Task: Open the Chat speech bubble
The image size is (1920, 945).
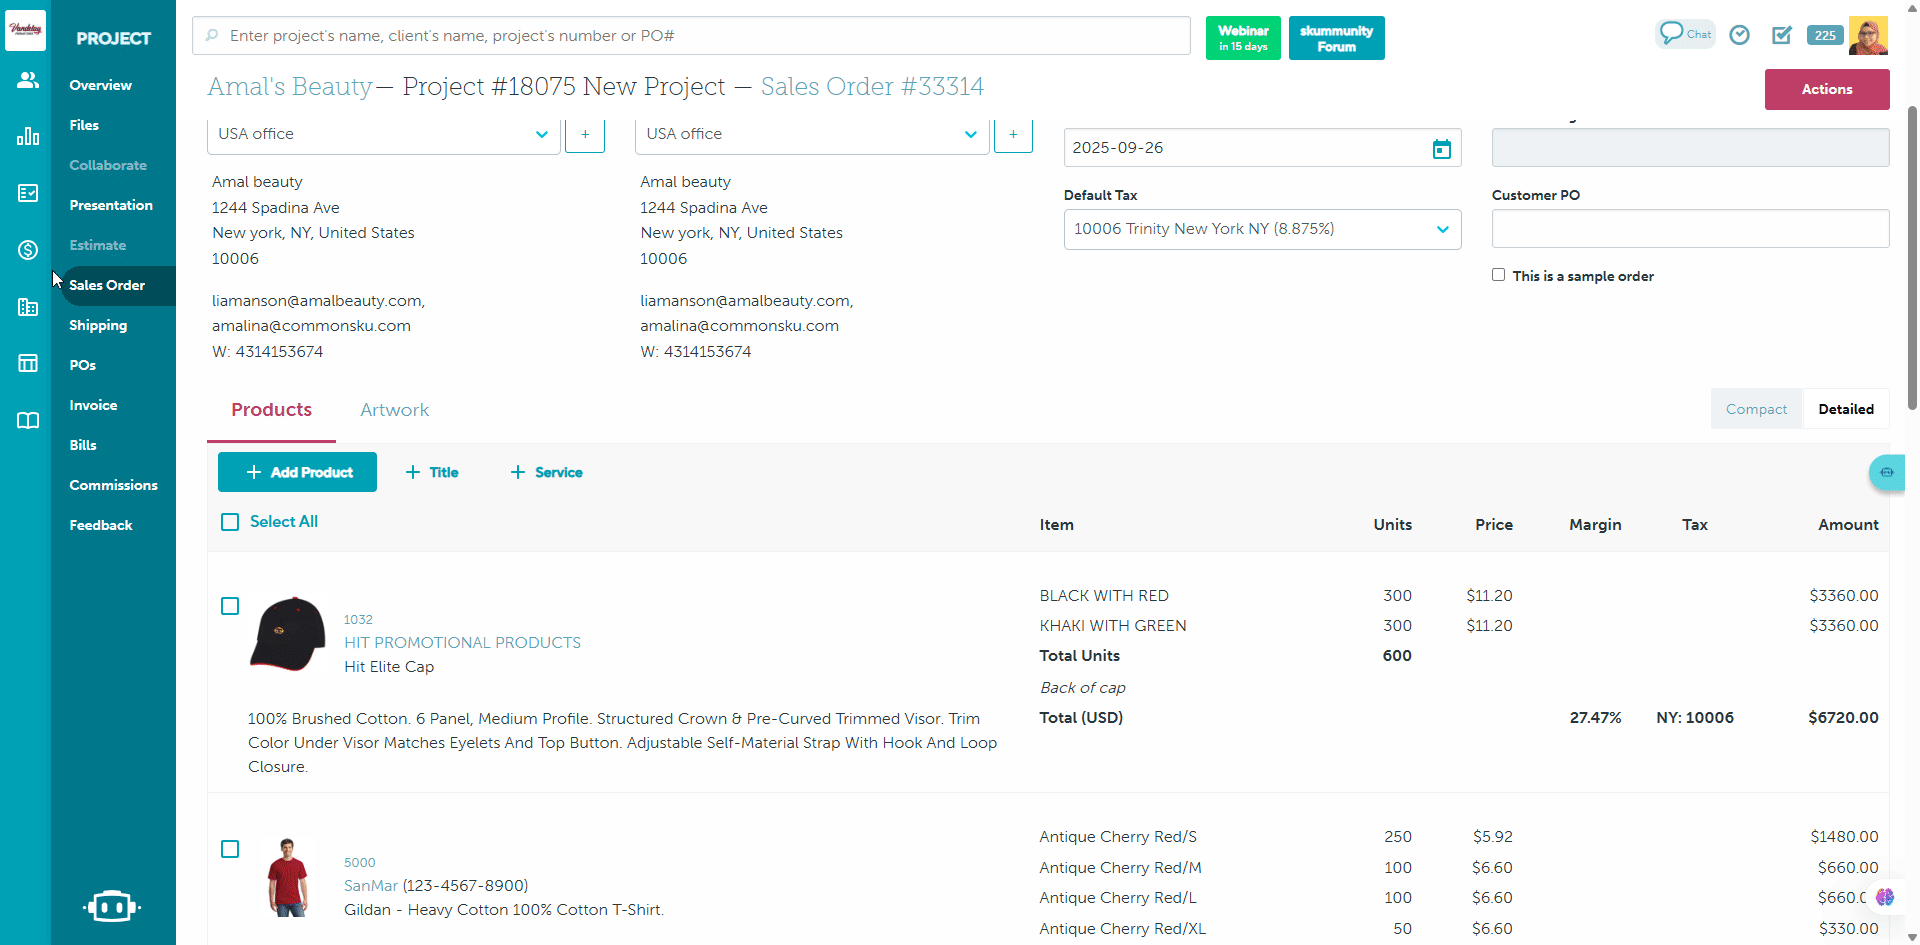Action: [x=1685, y=34]
